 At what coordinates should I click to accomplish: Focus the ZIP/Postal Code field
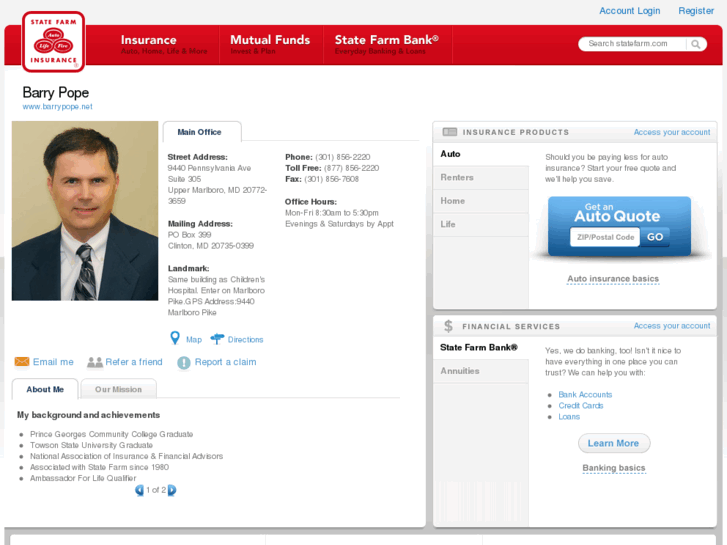pyautogui.click(x=605, y=237)
